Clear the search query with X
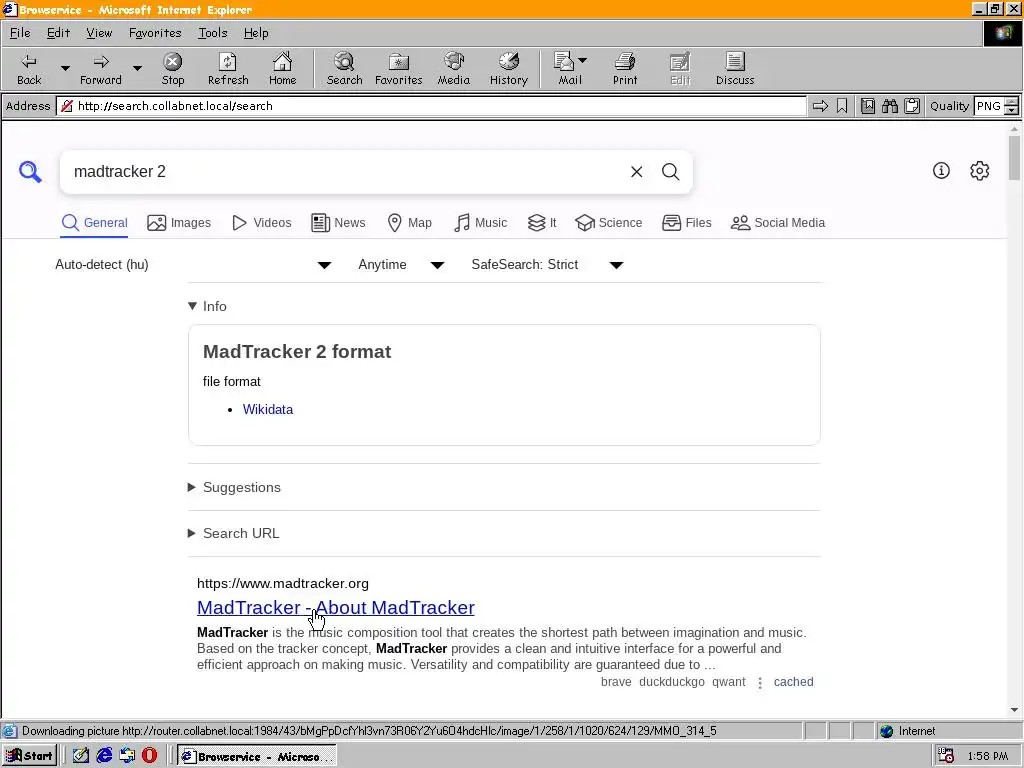The image size is (1024, 768). (636, 172)
